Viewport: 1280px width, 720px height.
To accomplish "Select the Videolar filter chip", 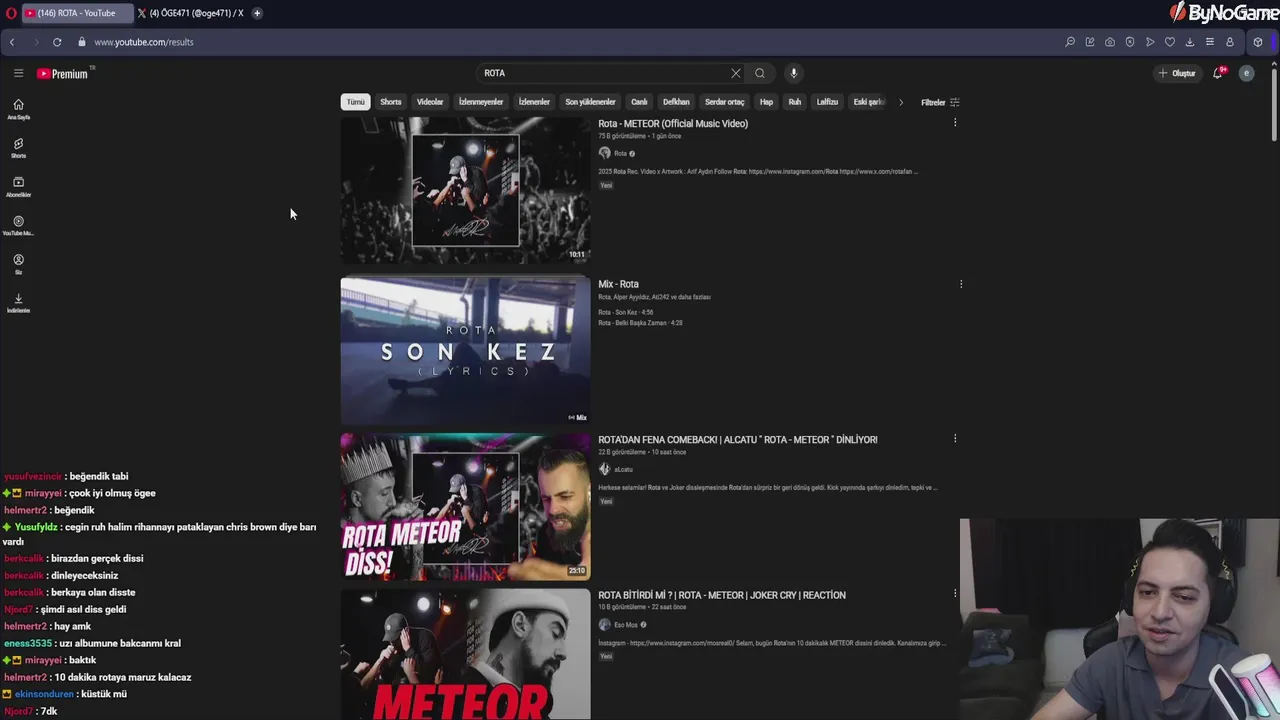I will click(430, 102).
